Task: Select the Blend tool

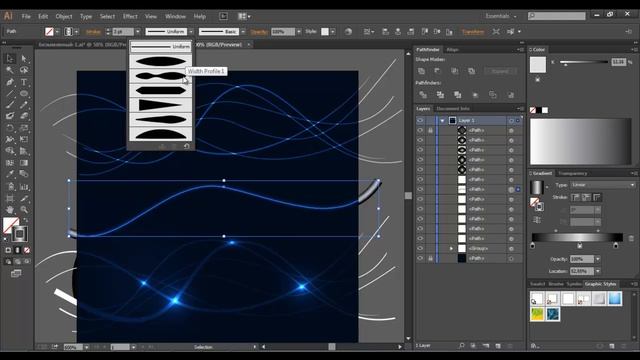Action: [x=24, y=174]
